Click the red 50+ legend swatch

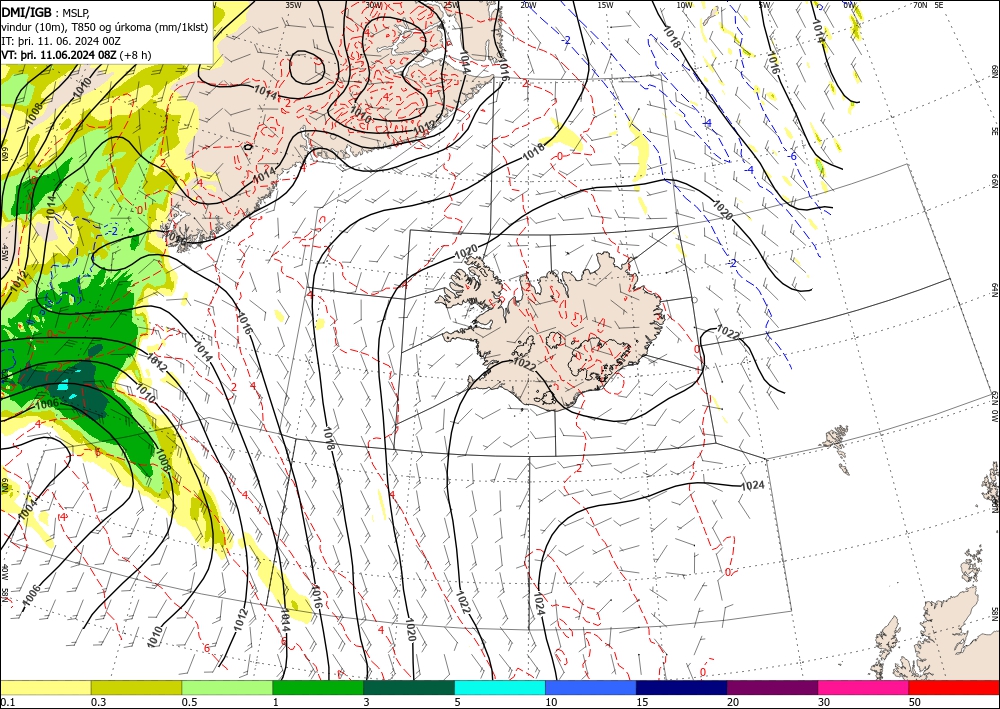[x=954, y=687]
